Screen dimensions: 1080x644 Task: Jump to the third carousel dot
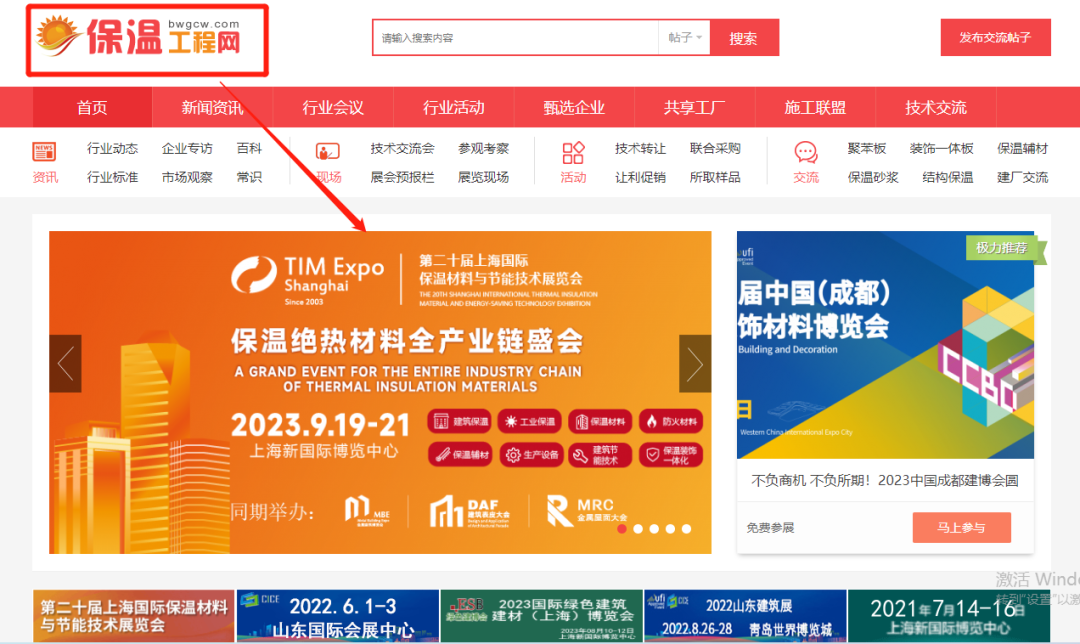coord(654,529)
